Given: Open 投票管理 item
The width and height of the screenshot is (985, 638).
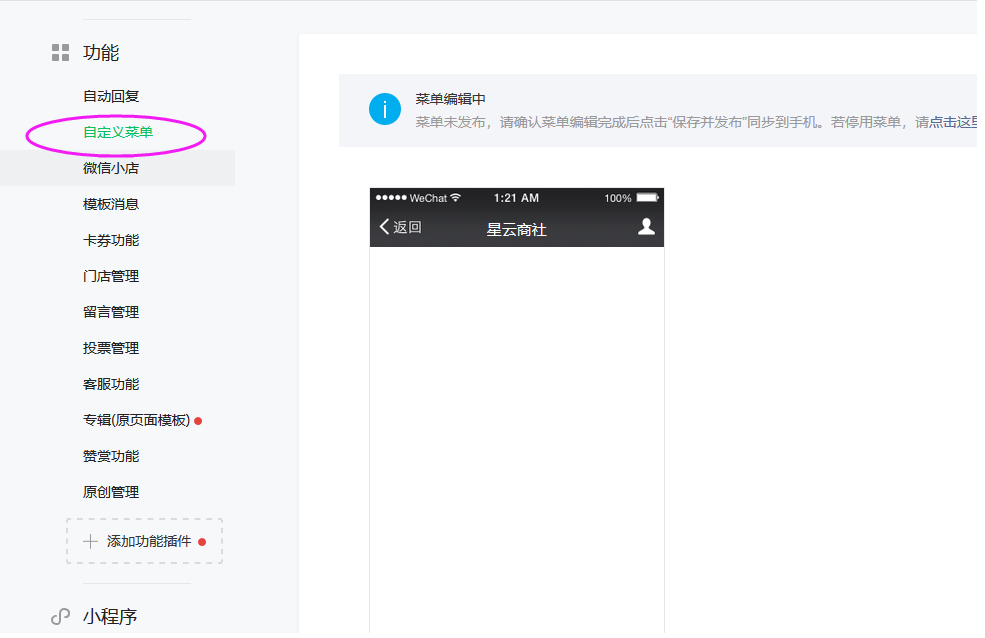Looking at the screenshot, I should [x=111, y=349].
